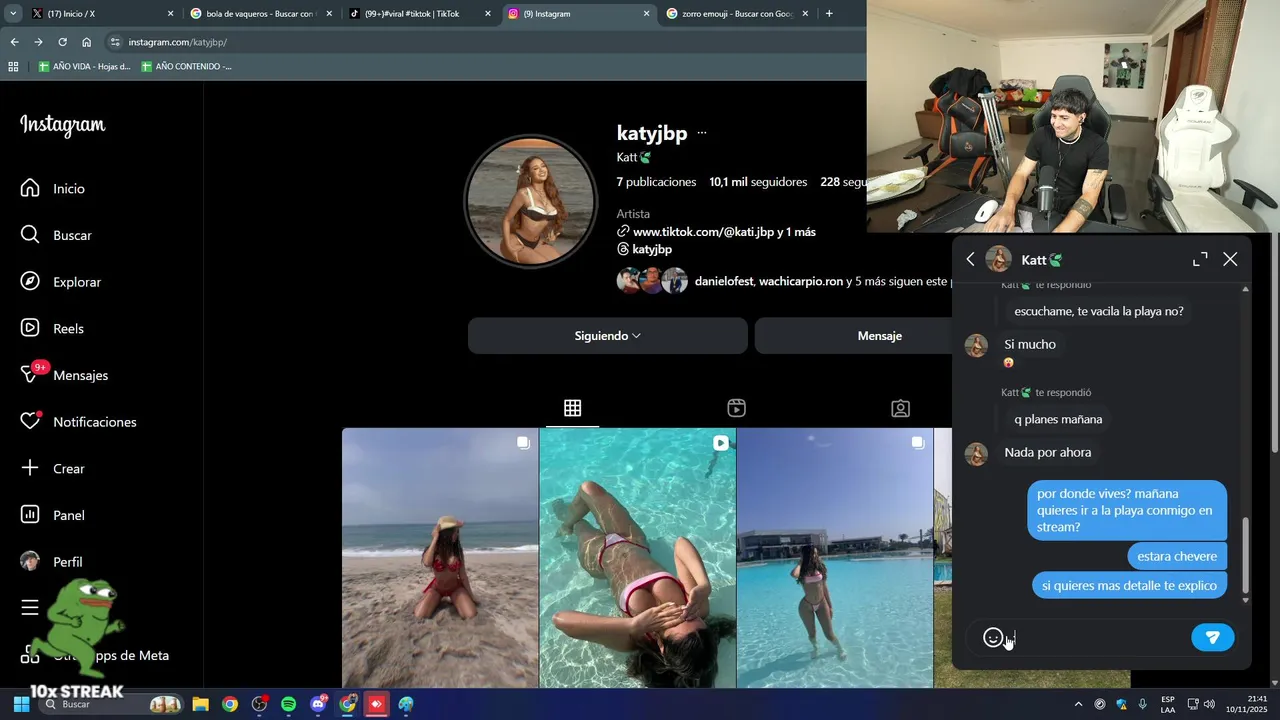This screenshot has width=1280, height=720.
Task: Open Reels from sidebar
Action: pos(53,328)
